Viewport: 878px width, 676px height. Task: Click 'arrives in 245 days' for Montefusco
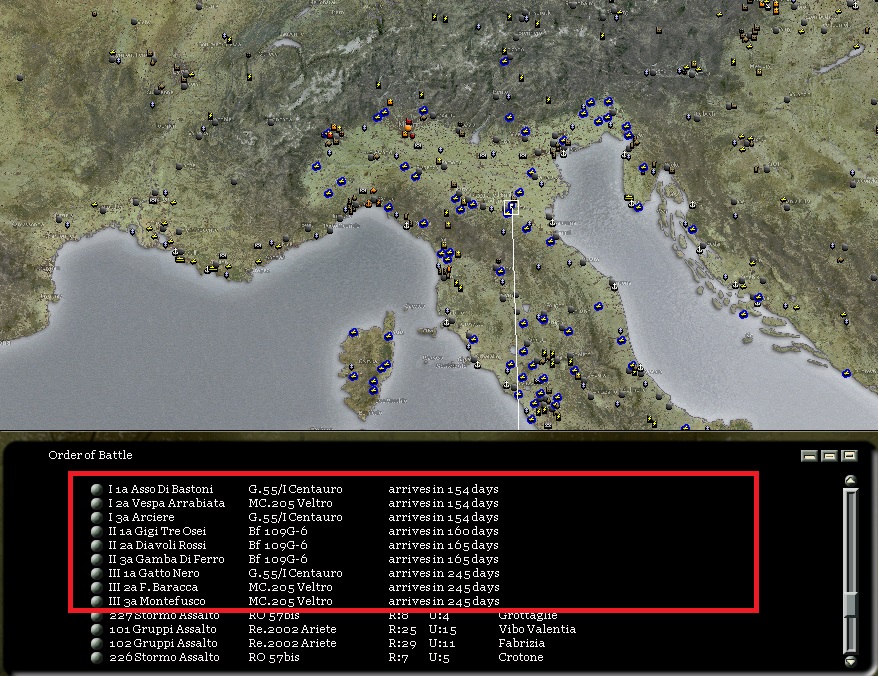click(x=443, y=601)
